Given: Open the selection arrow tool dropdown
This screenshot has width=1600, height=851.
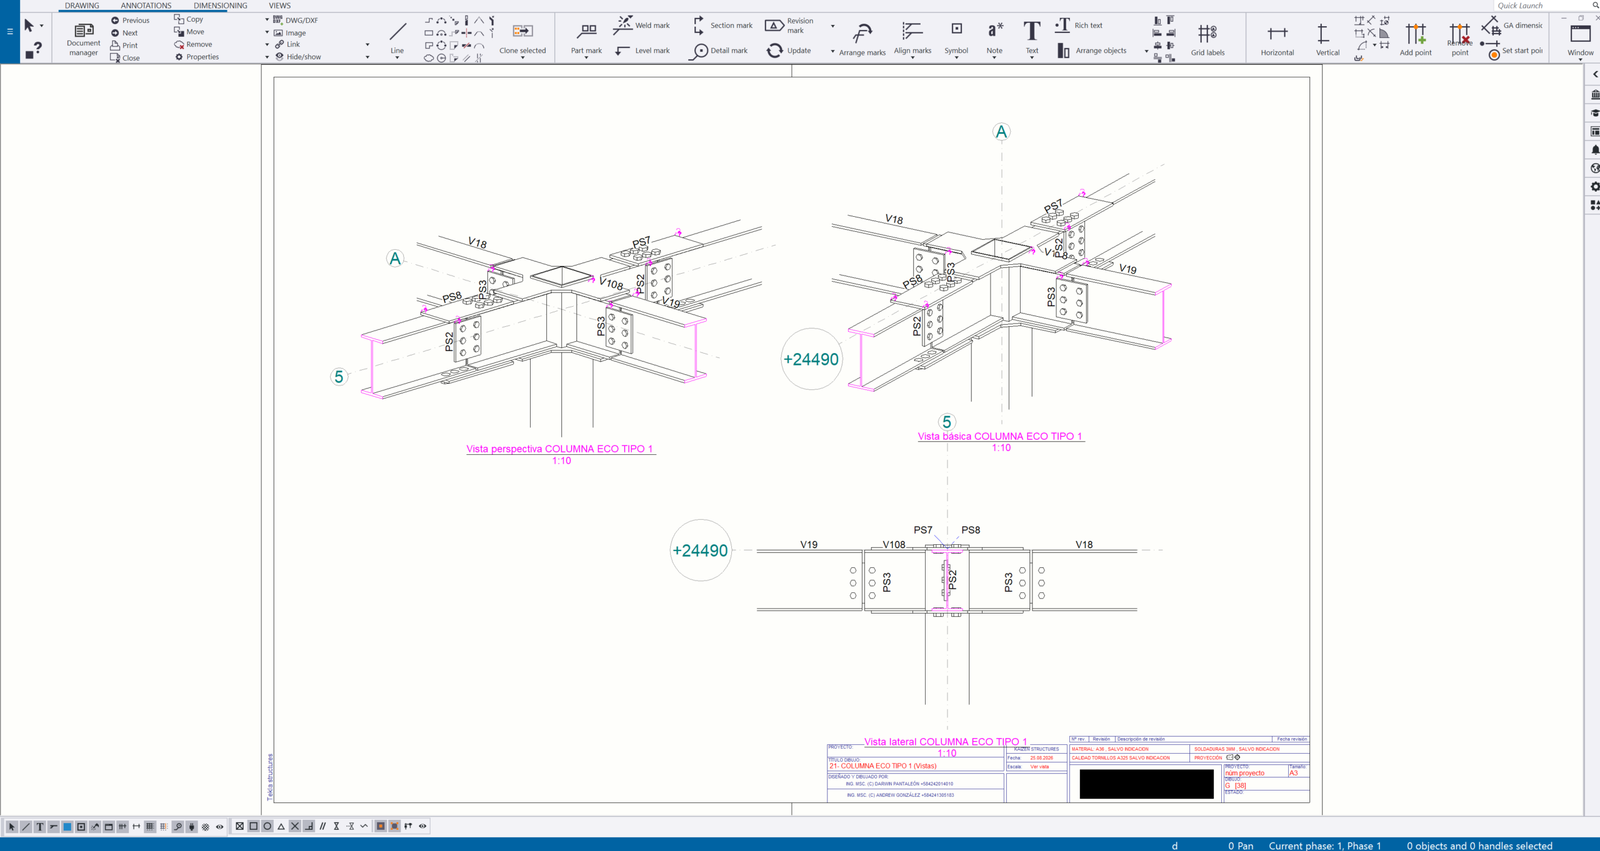Looking at the screenshot, I should point(41,25).
